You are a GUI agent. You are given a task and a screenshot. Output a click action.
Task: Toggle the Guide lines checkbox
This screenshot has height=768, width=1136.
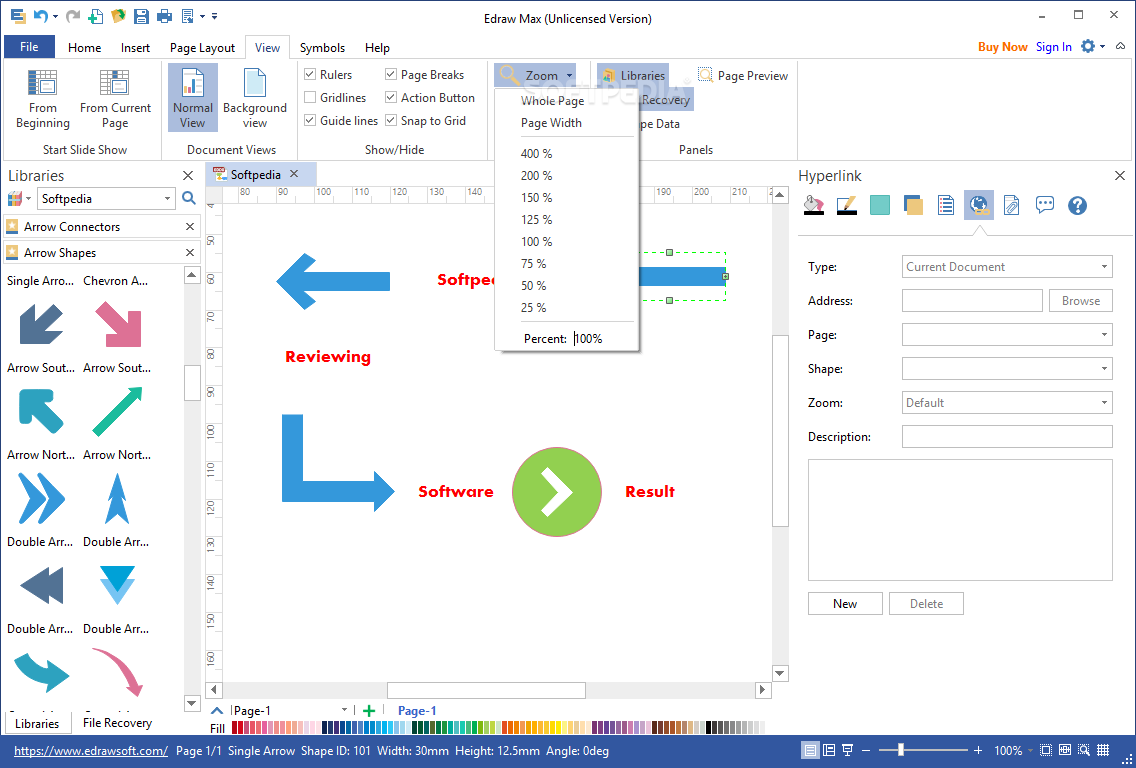click(x=310, y=120)
